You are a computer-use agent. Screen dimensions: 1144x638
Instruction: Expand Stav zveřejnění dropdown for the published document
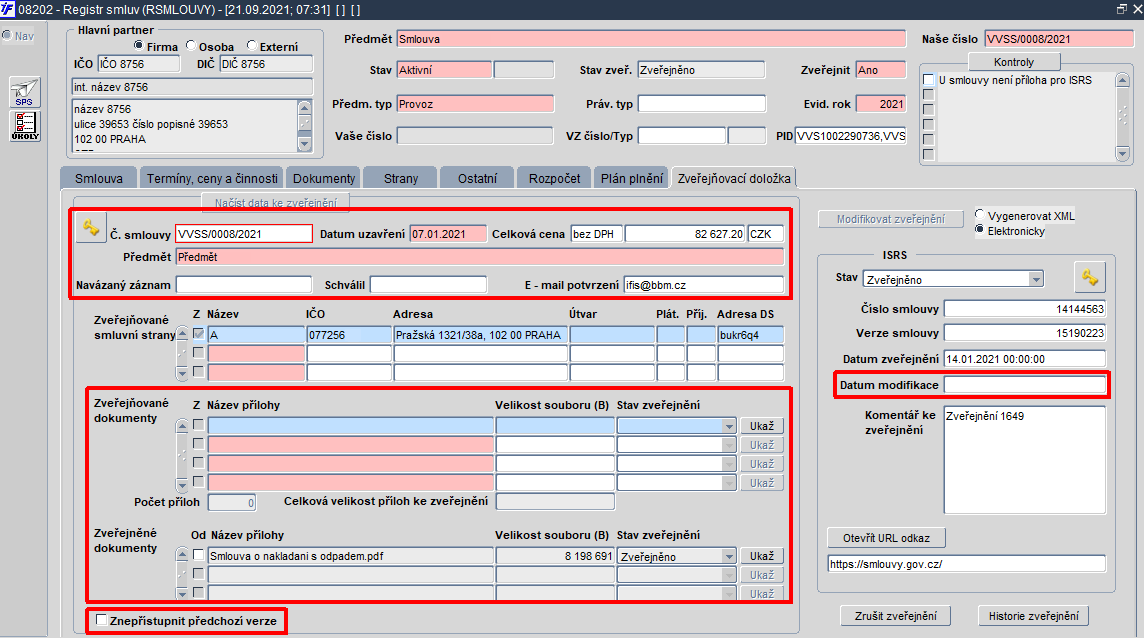click(728, 556)
